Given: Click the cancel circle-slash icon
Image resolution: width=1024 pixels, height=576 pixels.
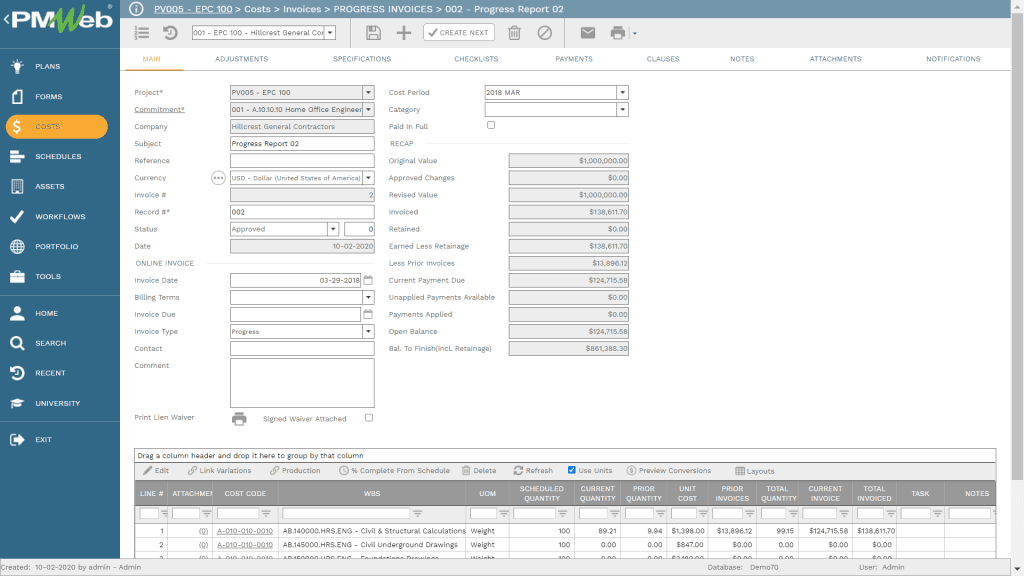Looking at the screenshot, I should [x=545, y=33].
